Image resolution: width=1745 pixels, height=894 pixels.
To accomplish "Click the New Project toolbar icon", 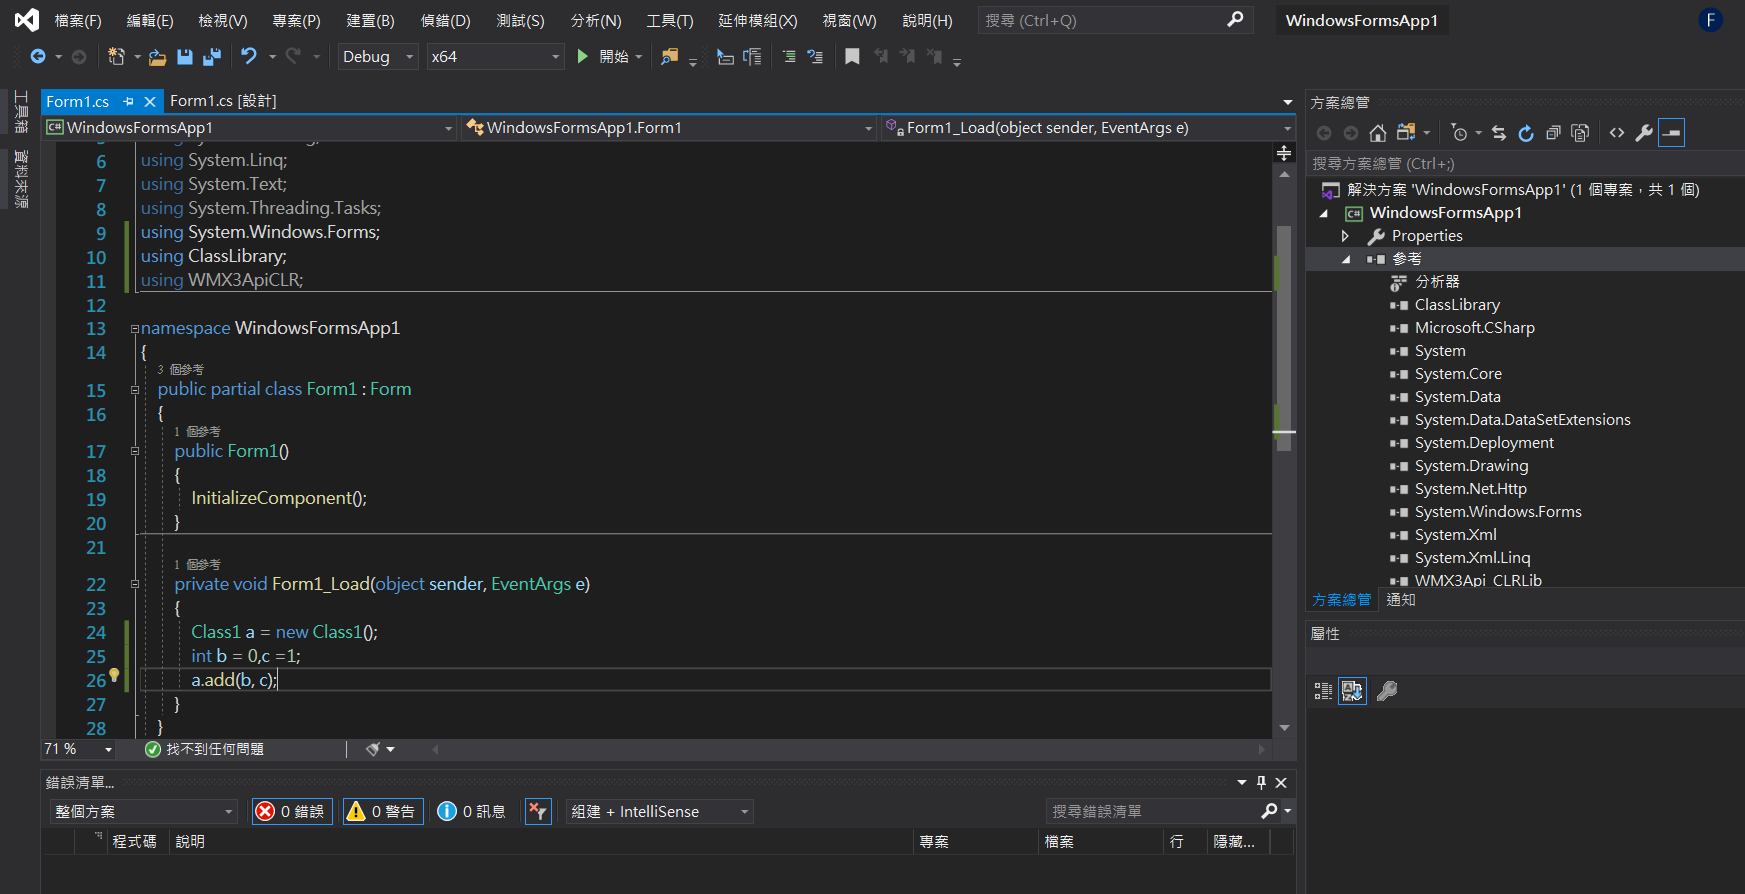I will click(x=117, y=57).
